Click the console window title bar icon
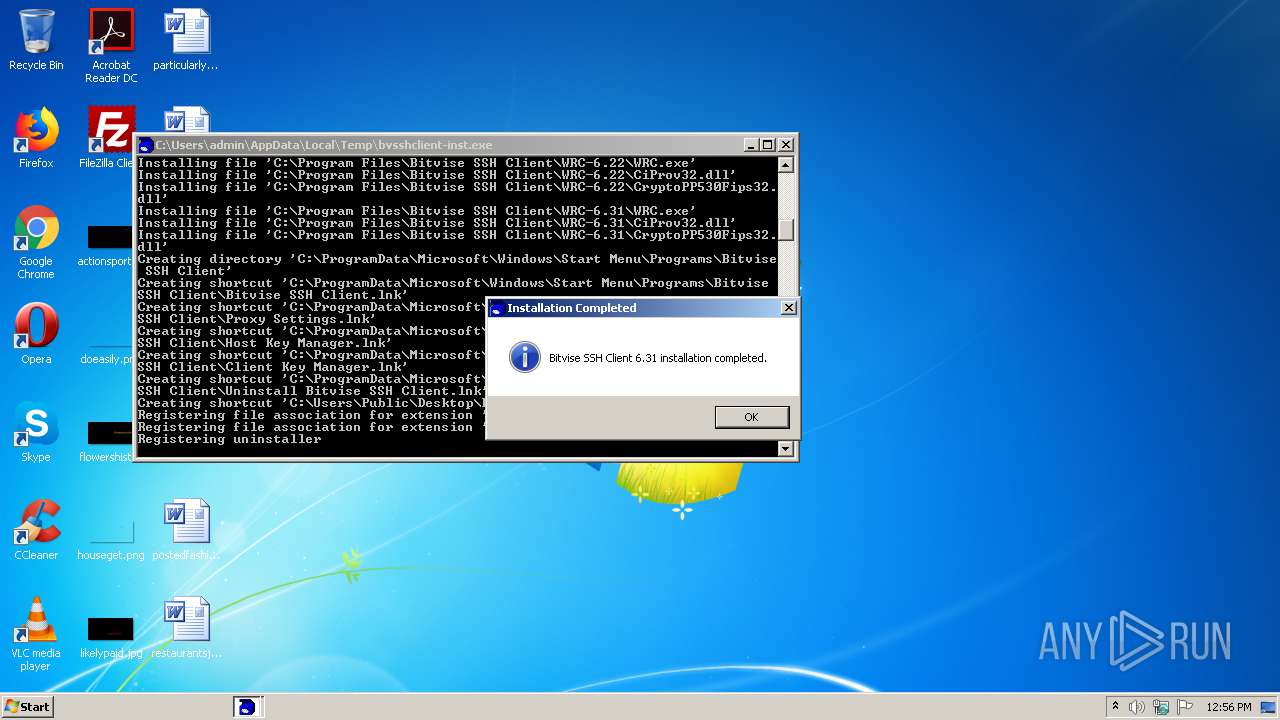The image size is (1280, 720). (x=146, y=145)
